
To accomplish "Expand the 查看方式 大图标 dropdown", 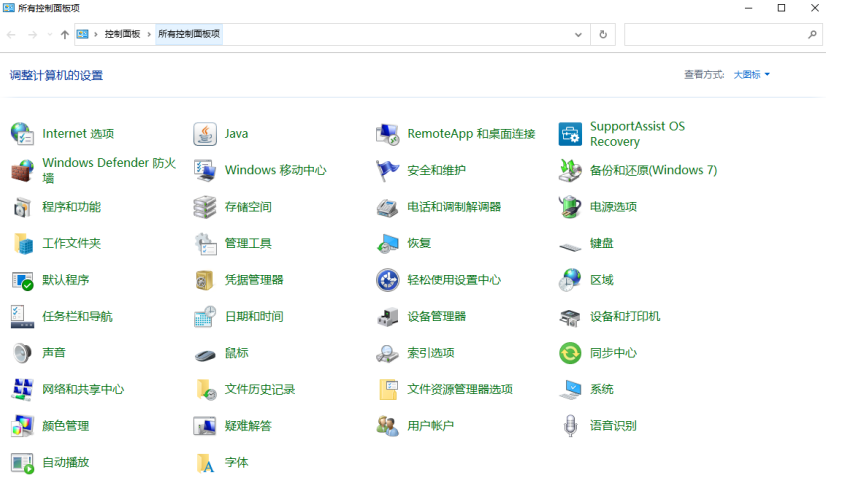I will [751, 75].
